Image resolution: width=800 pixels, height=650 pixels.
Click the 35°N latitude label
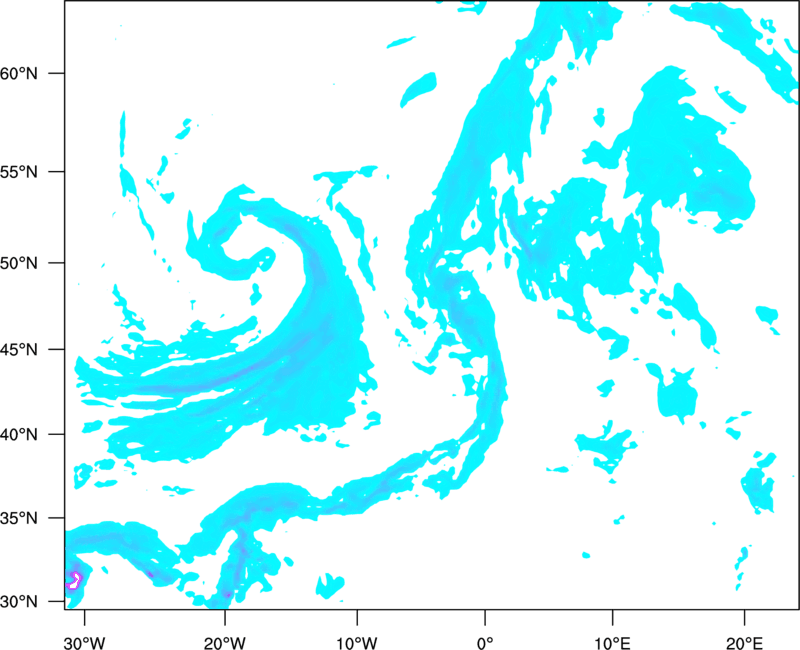(x=19, y=518)
